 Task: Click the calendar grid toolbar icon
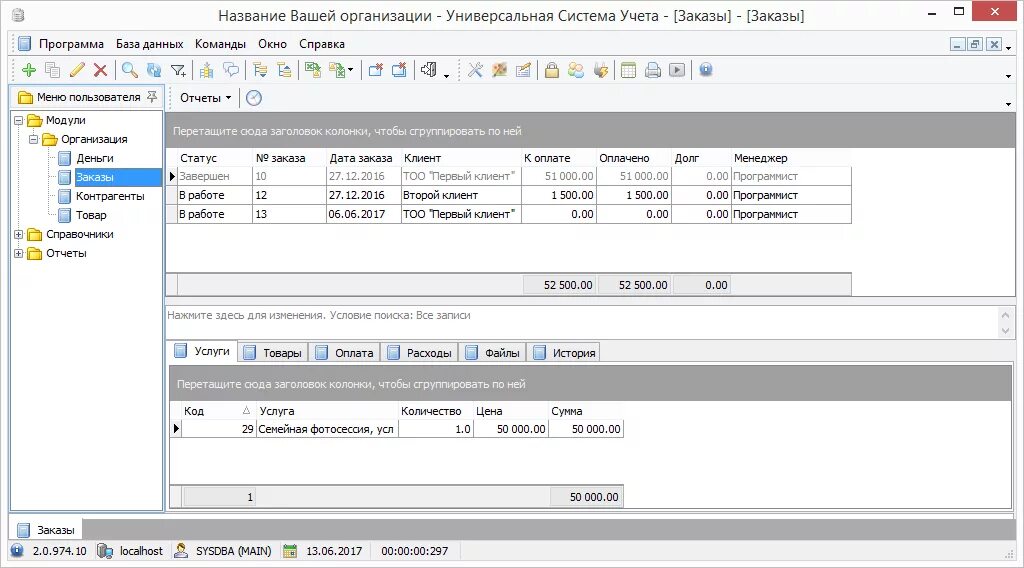tap(628, 70)
